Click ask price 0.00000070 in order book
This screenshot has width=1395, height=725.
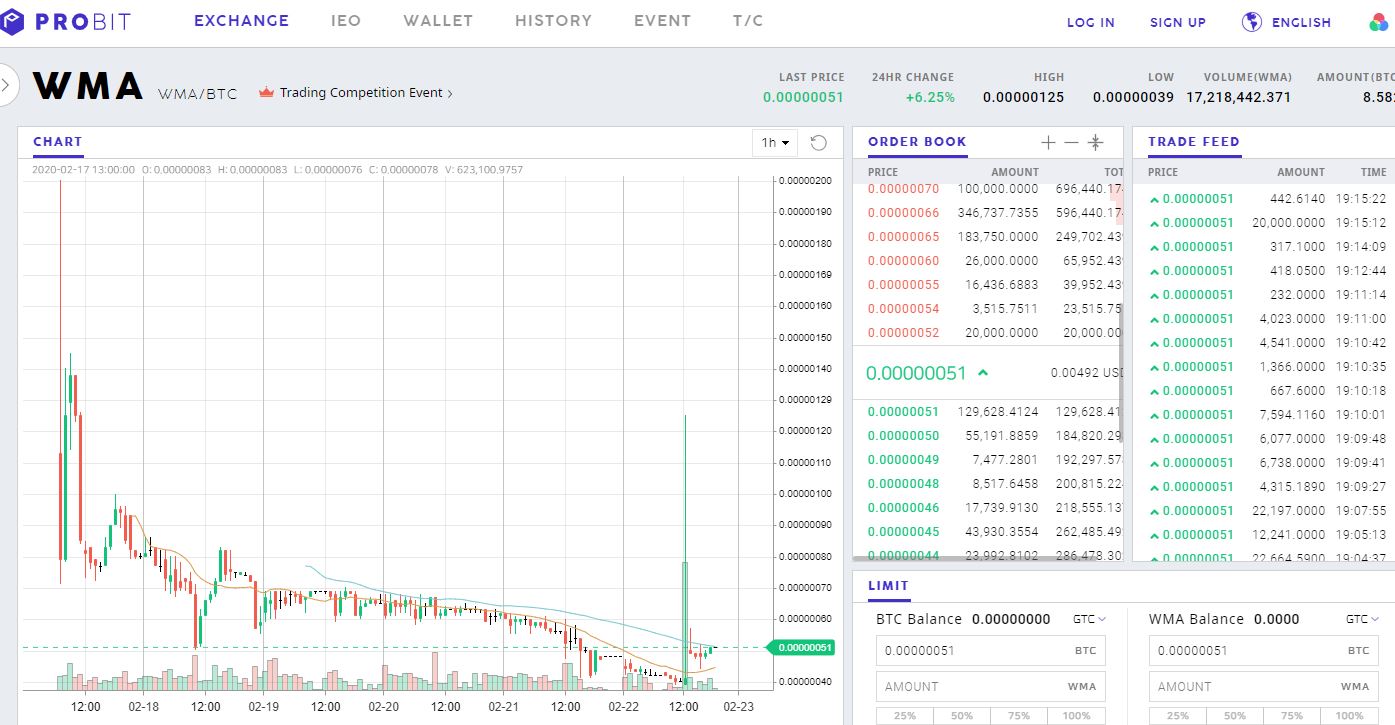click(x=903, y=189)
